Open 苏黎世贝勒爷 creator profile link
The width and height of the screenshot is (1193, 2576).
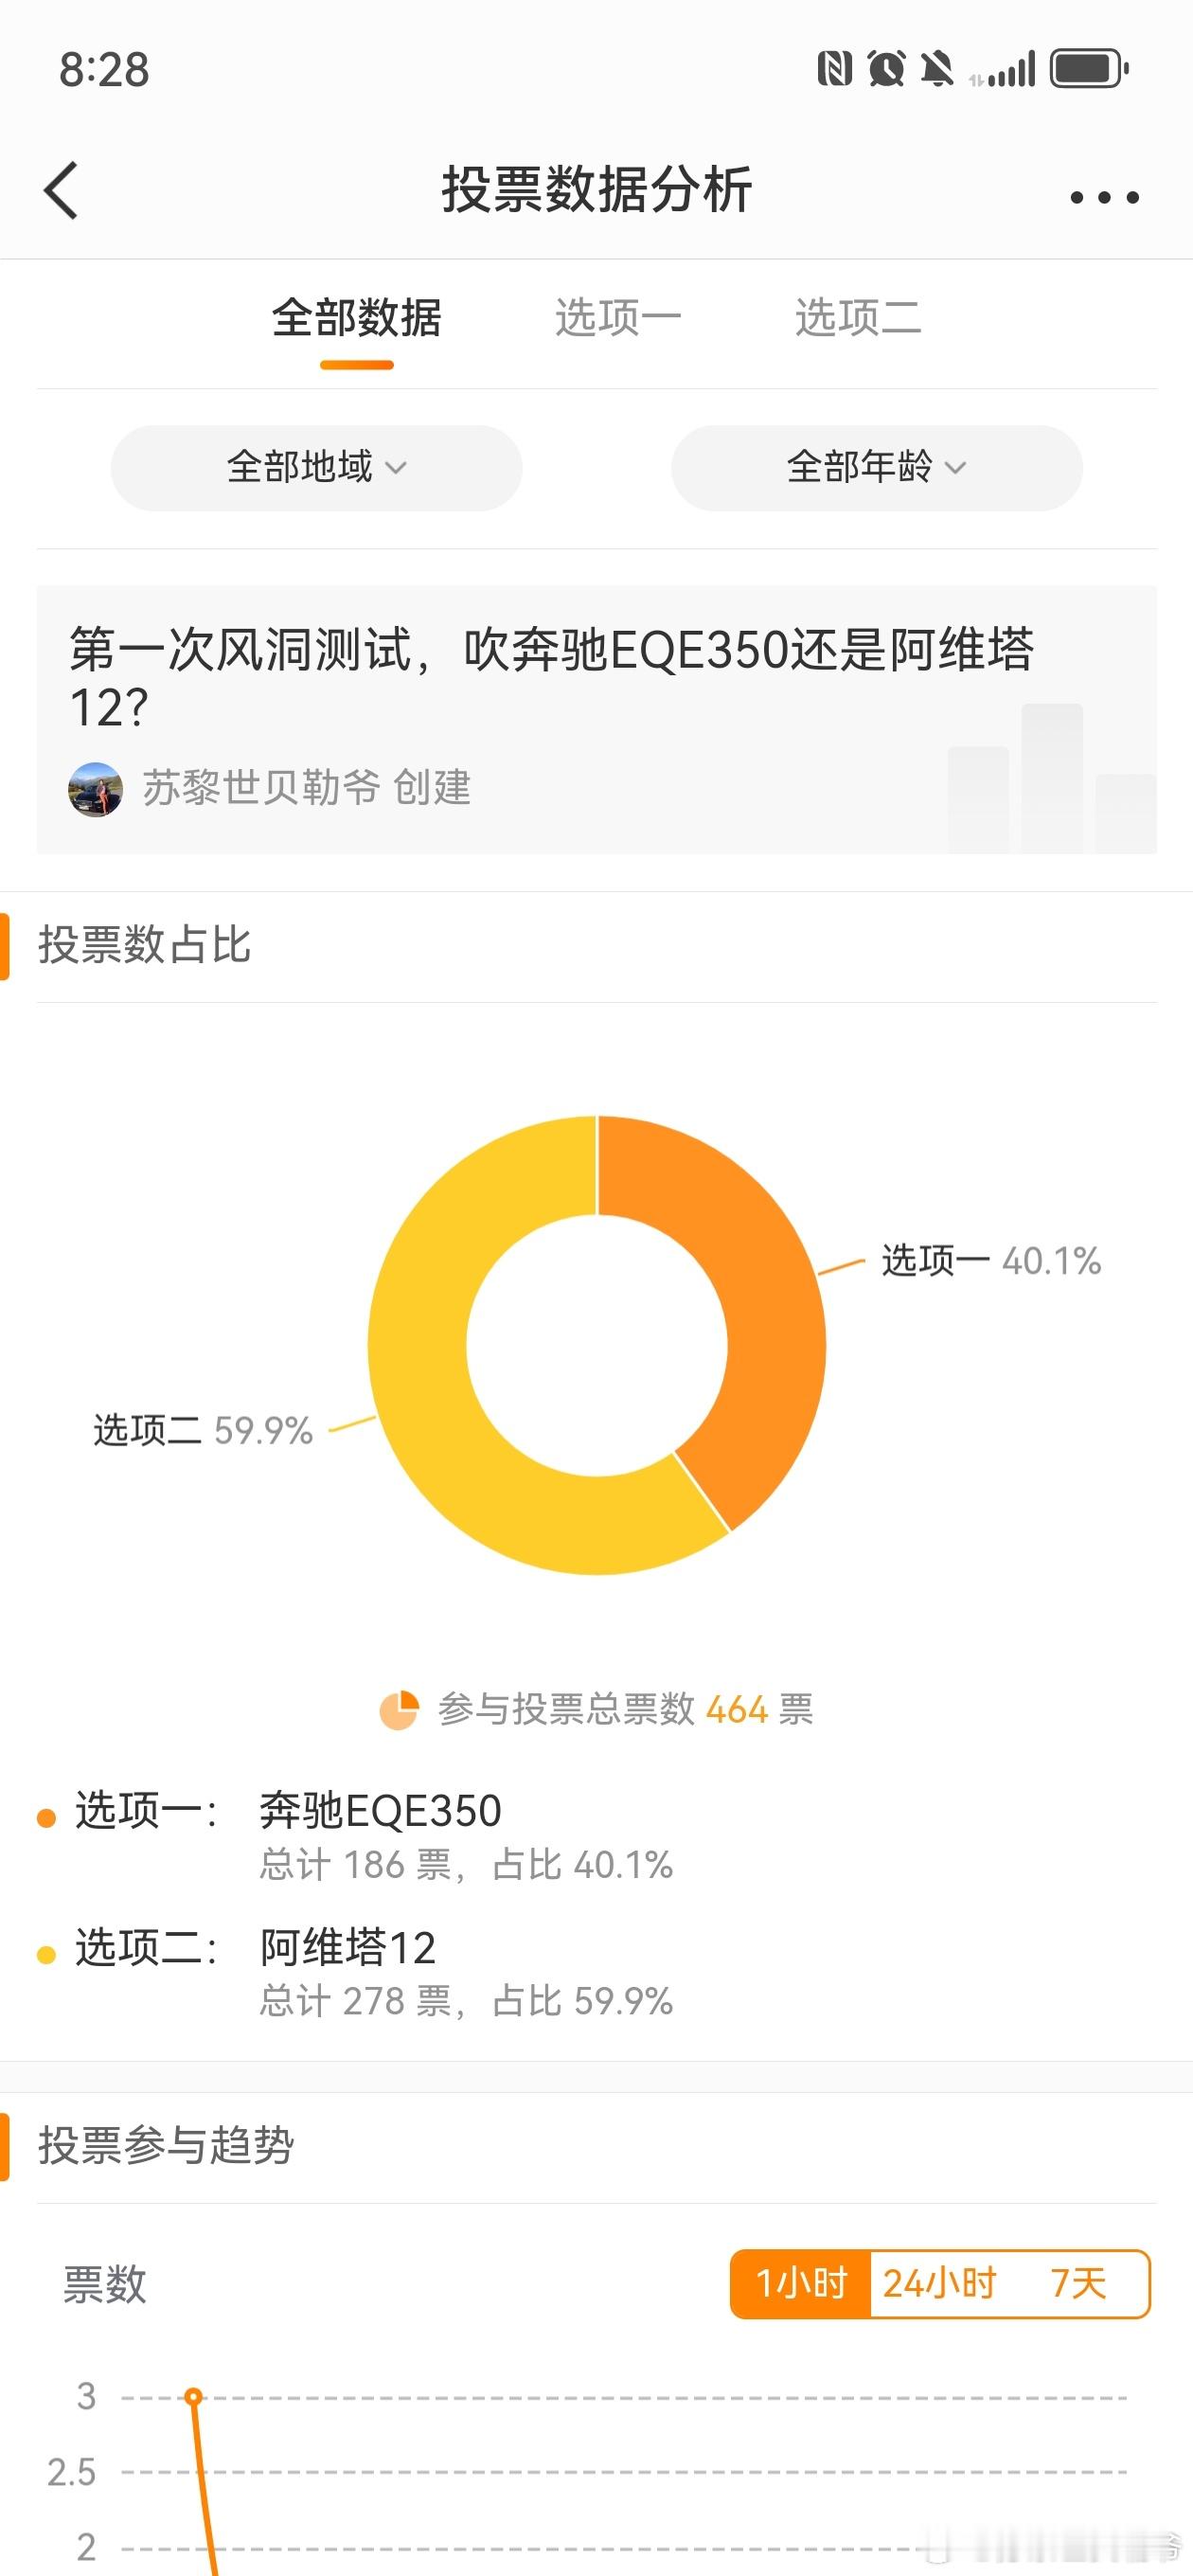point(261,788)
